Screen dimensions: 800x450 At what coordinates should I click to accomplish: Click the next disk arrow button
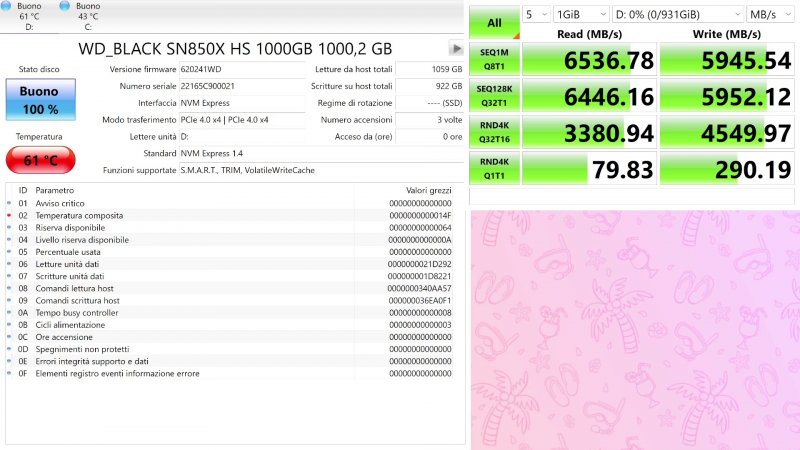pyautogui.click(x=456, y=48)
